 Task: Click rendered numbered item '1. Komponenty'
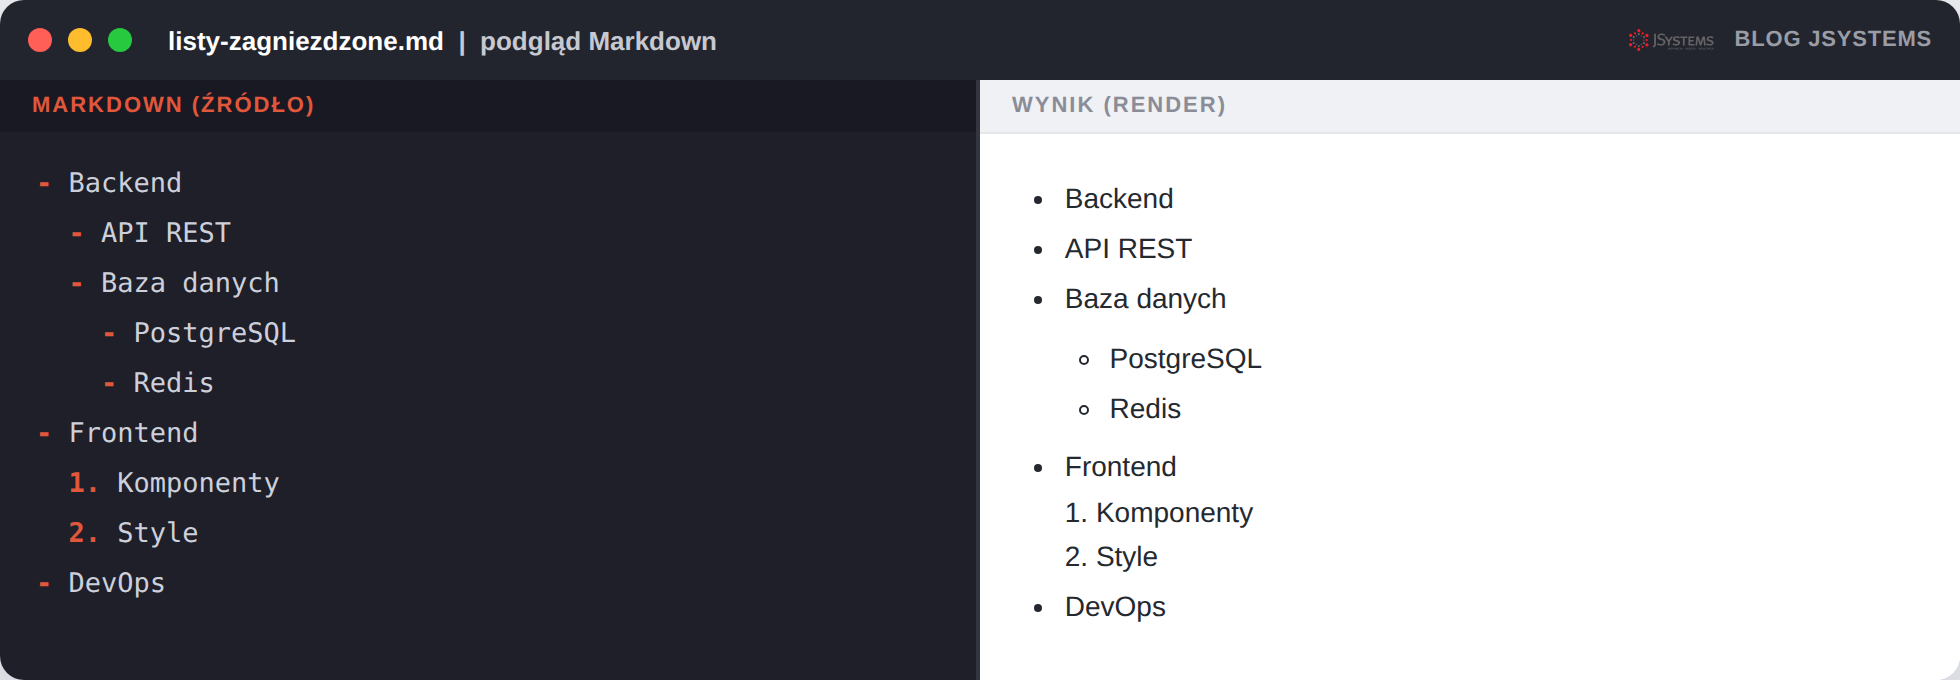(x=1158, y=513)
